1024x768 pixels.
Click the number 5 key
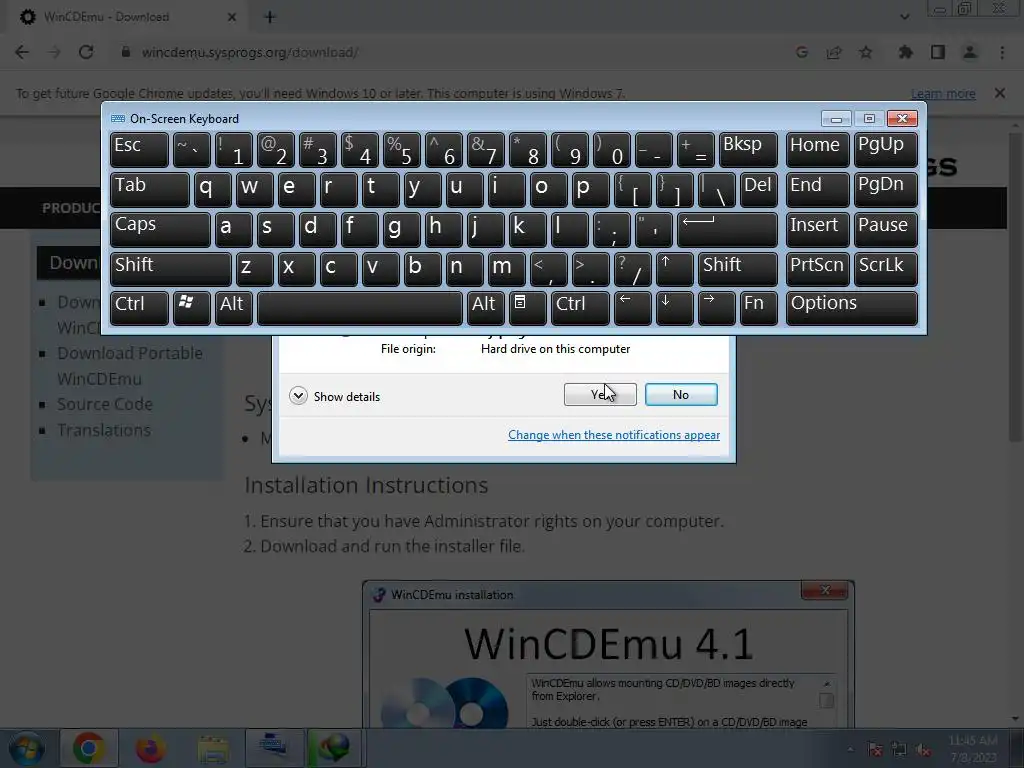(x=402, y=150)
